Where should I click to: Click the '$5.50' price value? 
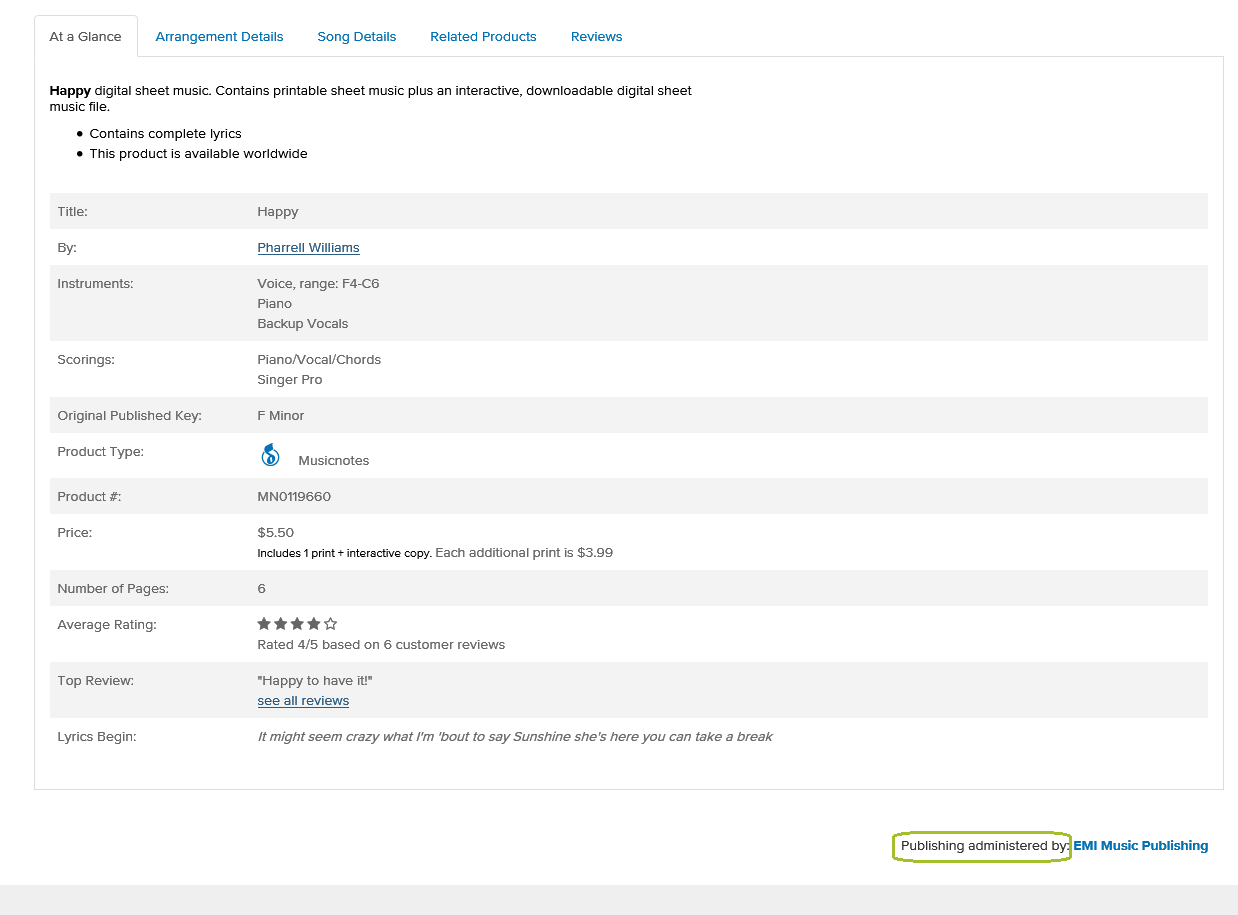(276, 533)
